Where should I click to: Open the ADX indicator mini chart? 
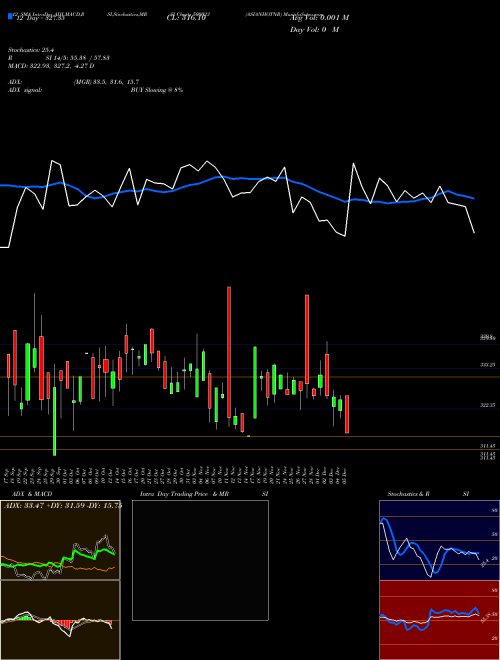[x=60, y=540]
